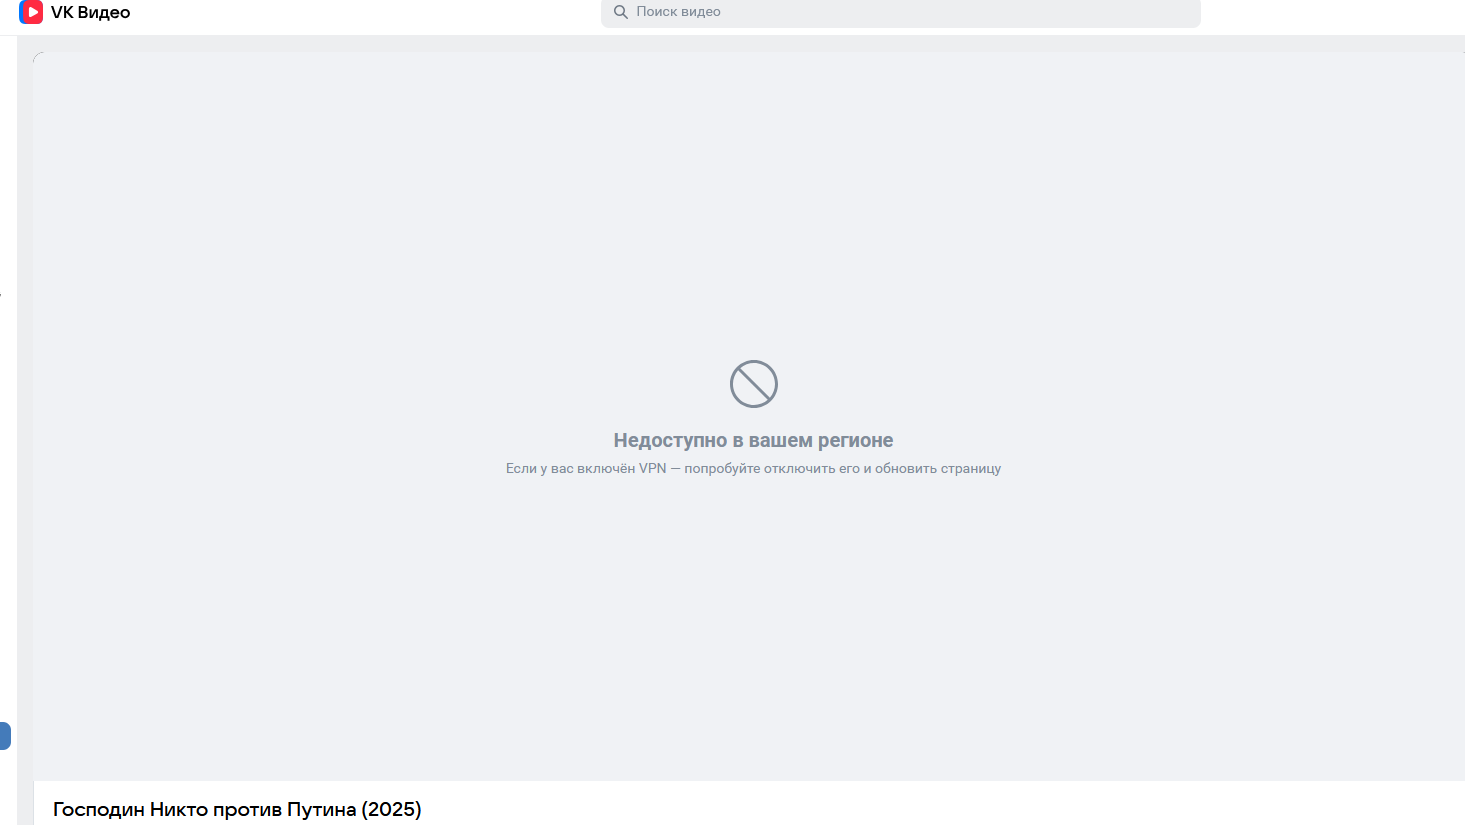Click Господин at start of video title
The width and height of the screenshot is (1465, 825).
coord(99,809)
